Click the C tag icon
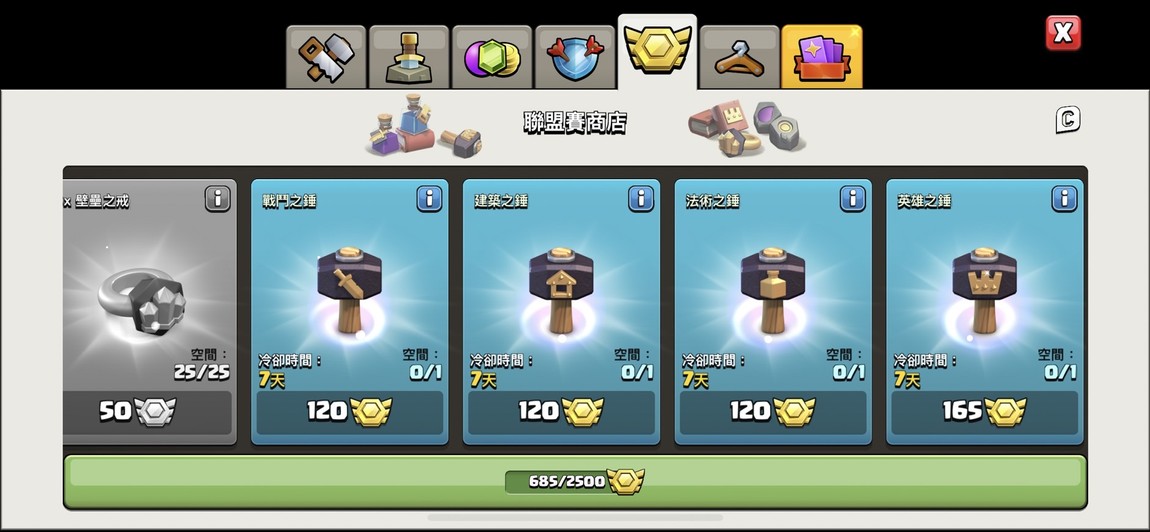Screen dimensions: 1150x532 (1068, 120)
